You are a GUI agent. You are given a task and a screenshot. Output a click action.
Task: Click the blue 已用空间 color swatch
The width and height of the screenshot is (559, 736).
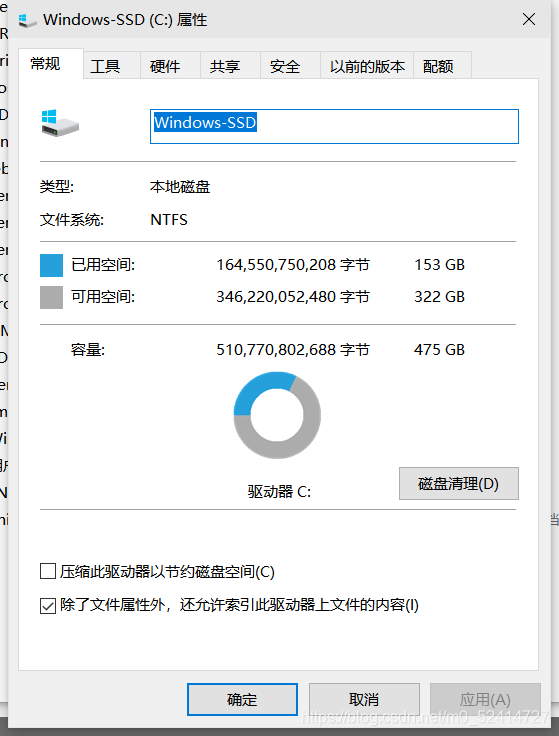[52, 265]
